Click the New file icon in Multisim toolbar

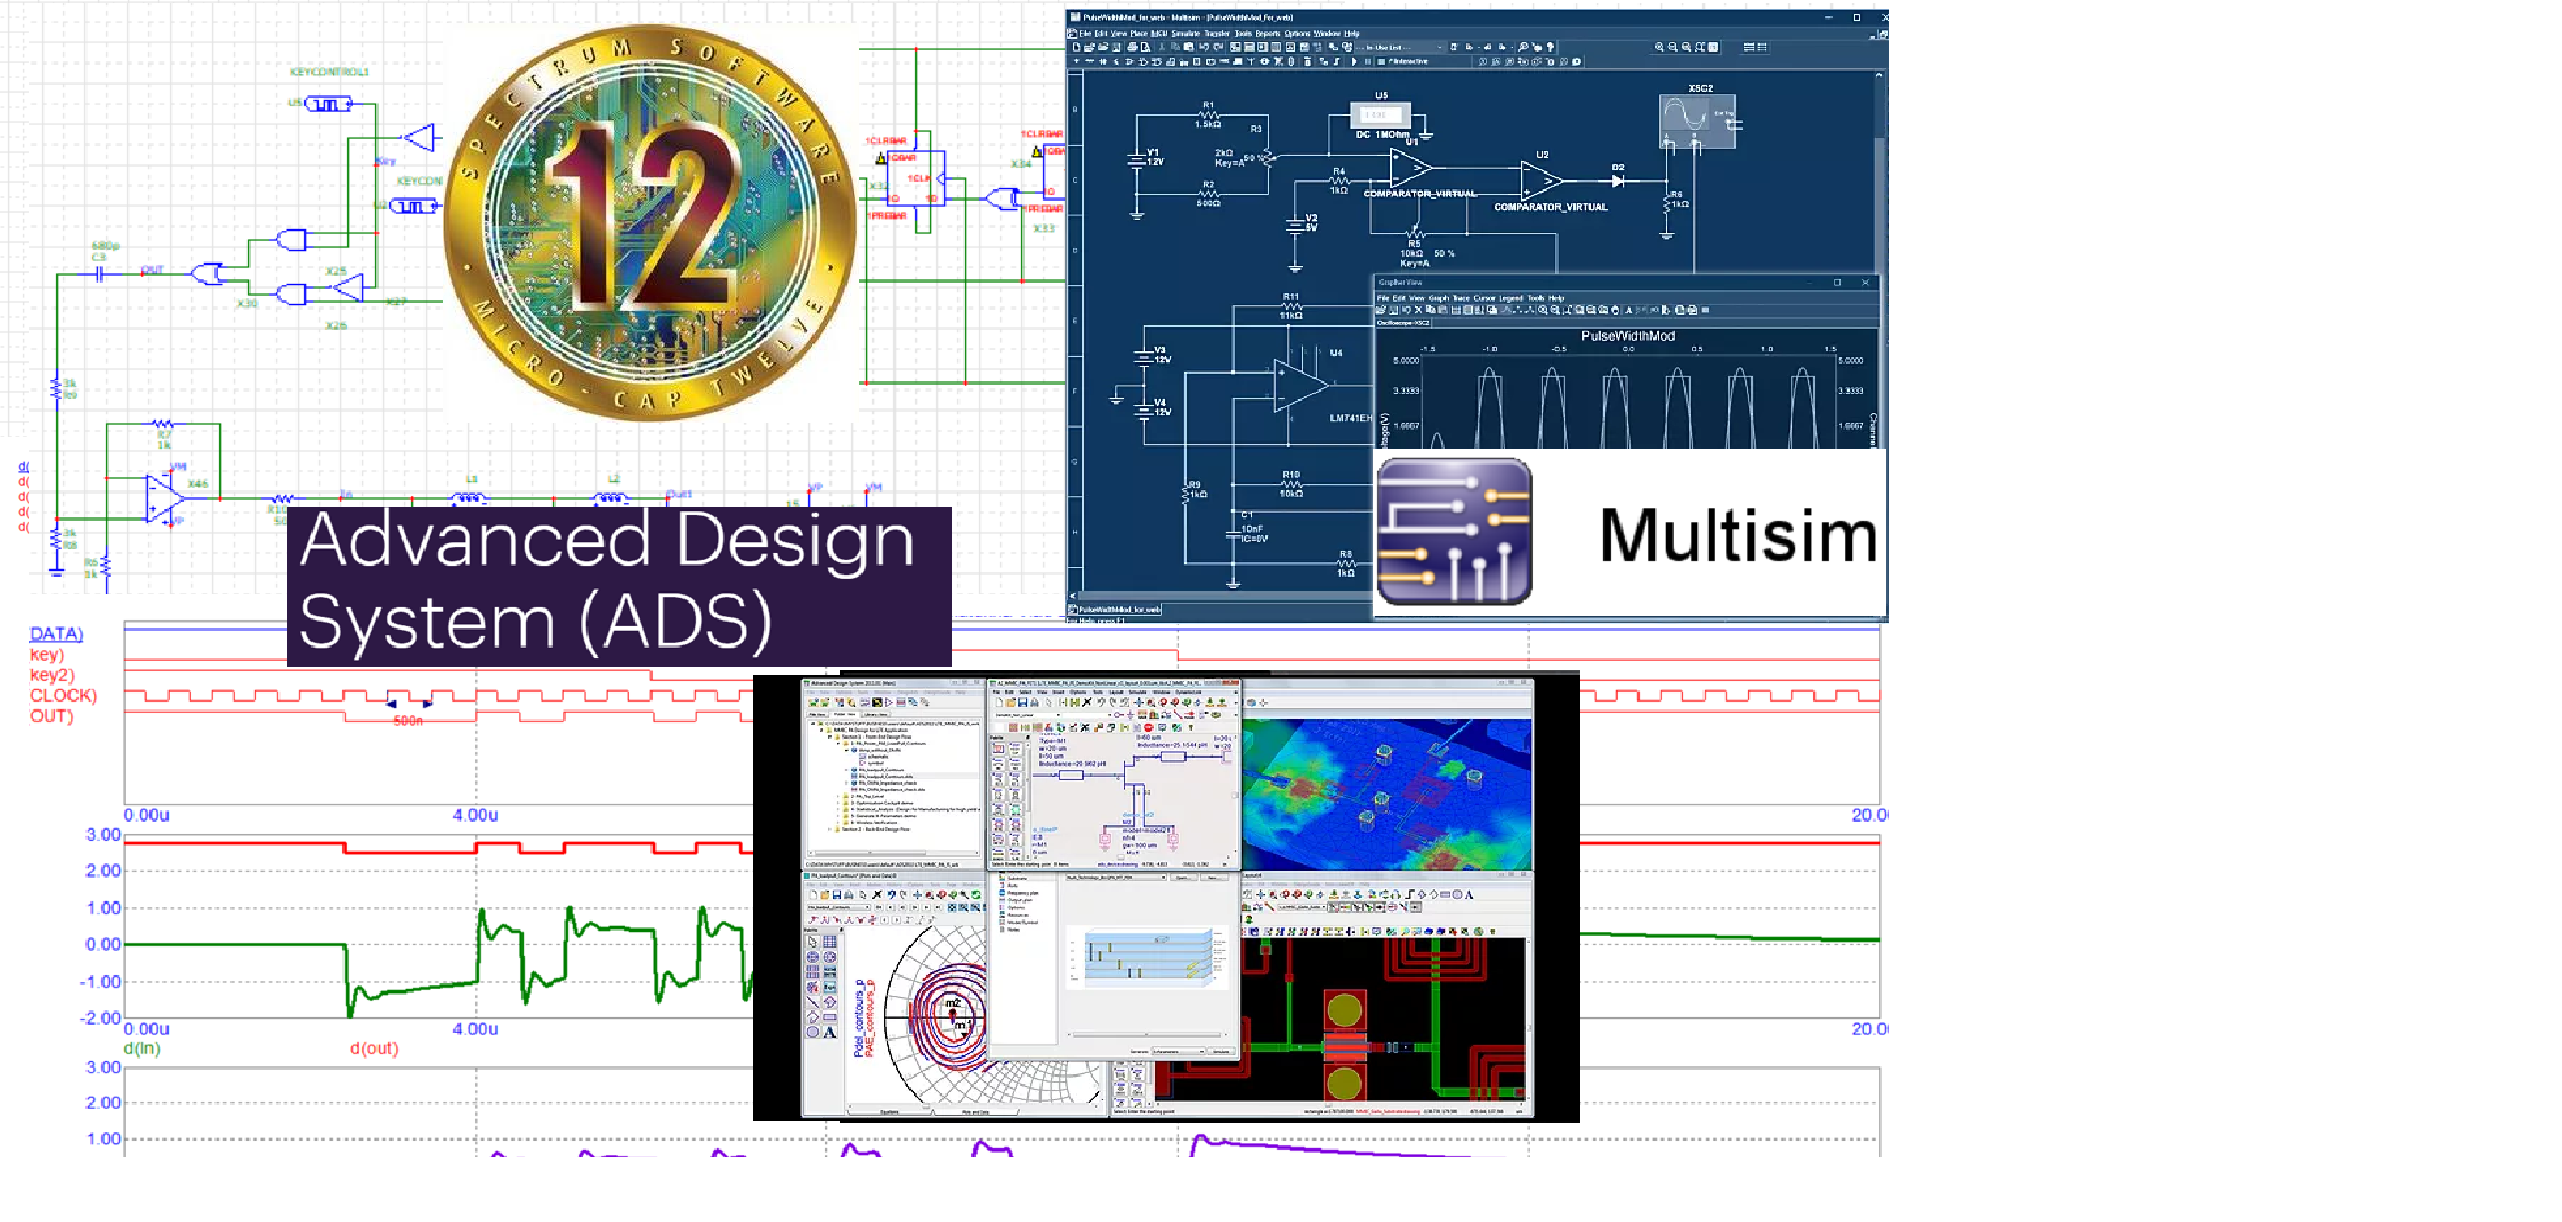[1076, 47]
